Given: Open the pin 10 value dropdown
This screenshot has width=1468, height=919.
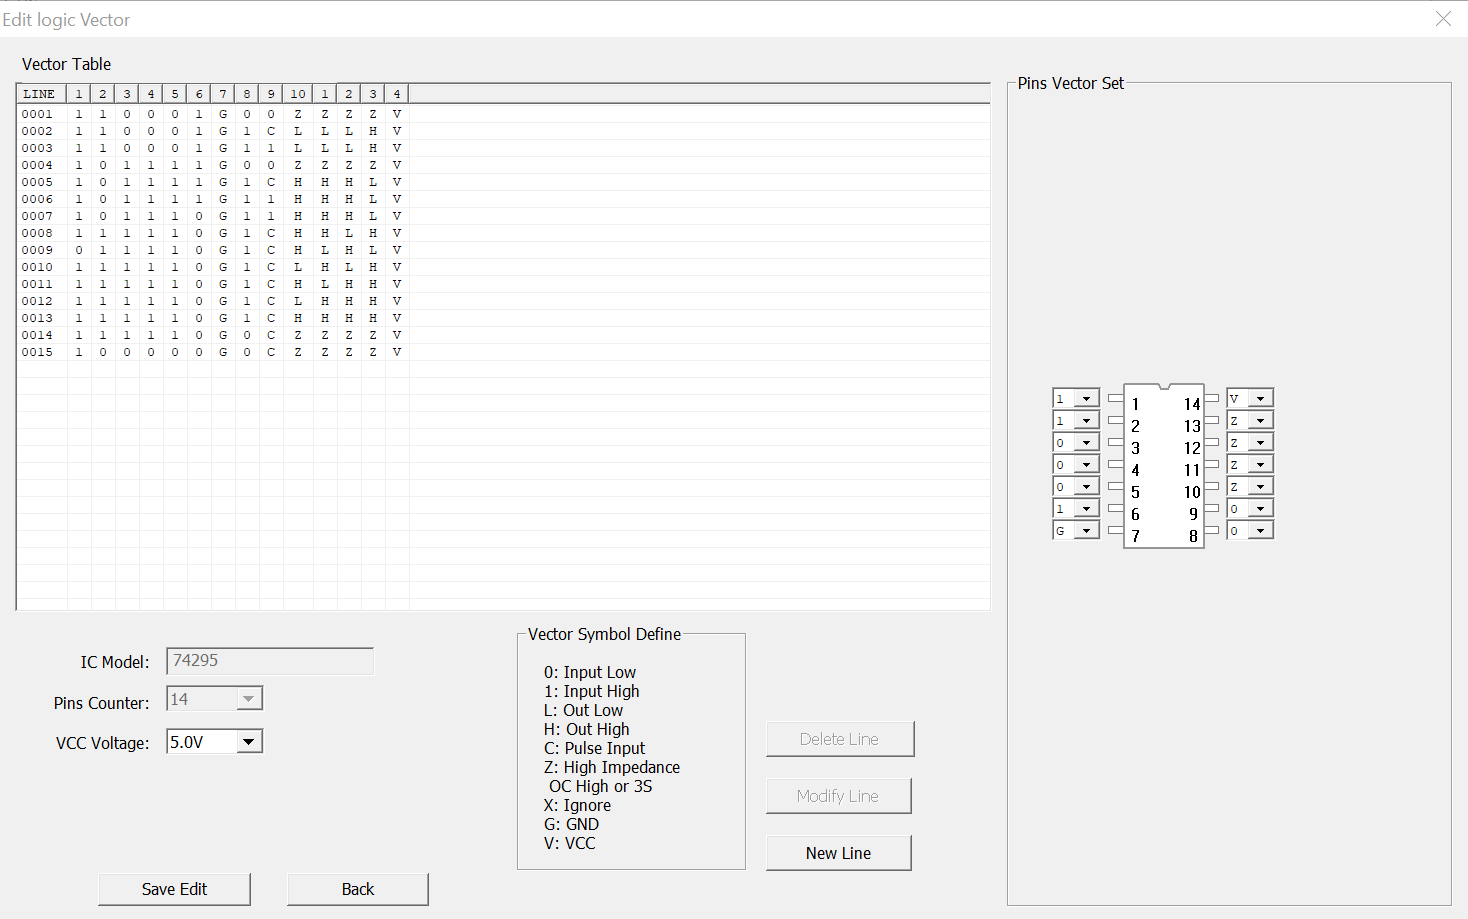Looking at the screenshot, I should [1260, 487].
